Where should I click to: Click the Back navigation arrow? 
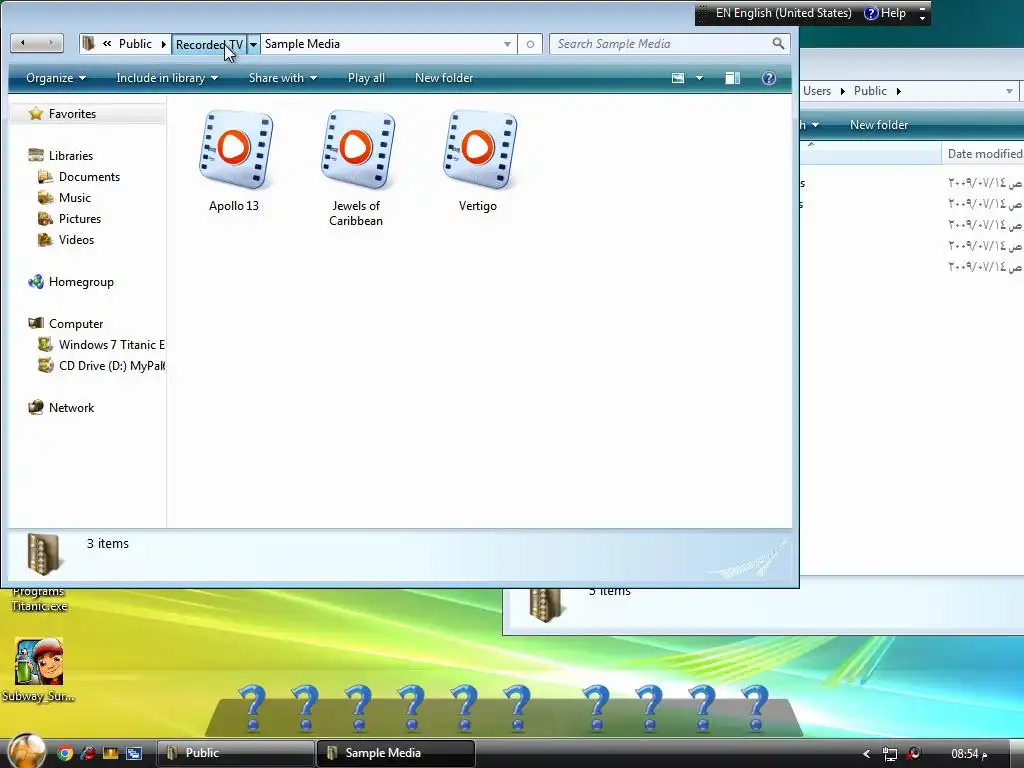[x=24, y=44]
